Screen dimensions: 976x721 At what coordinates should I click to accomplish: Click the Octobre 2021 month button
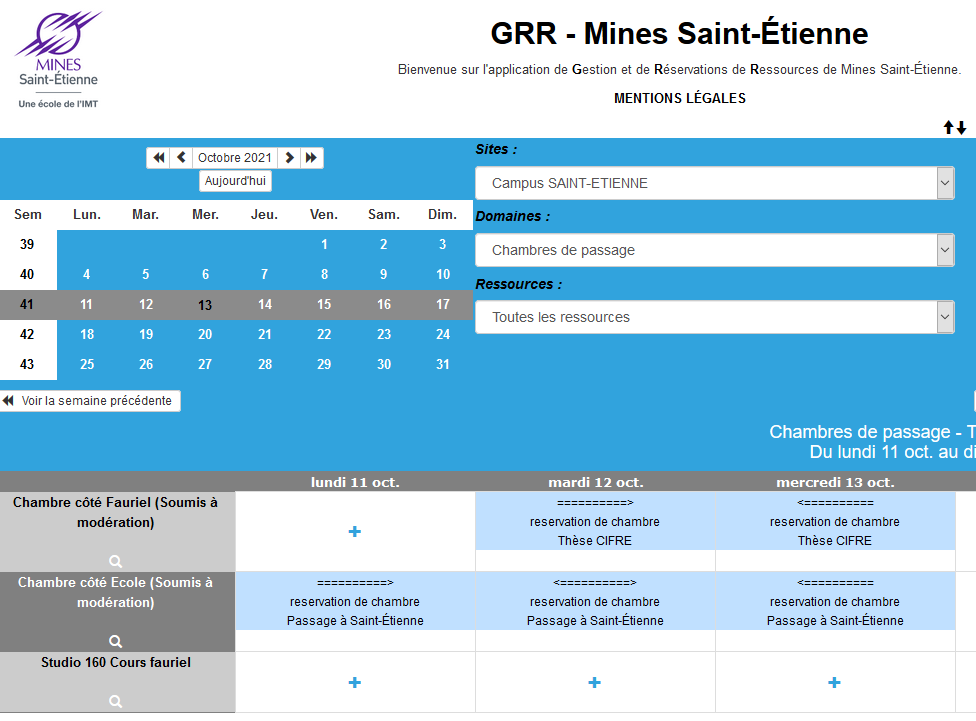(x=235, y=158)
